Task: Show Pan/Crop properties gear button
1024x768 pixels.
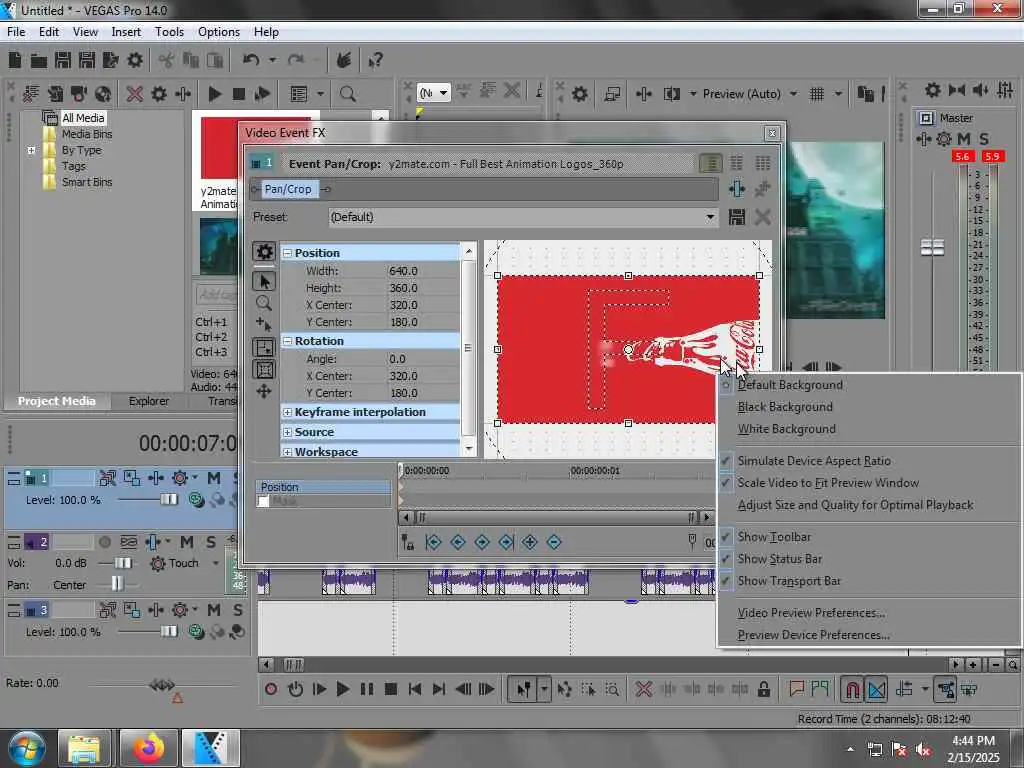Action: [x=264, y=252]
